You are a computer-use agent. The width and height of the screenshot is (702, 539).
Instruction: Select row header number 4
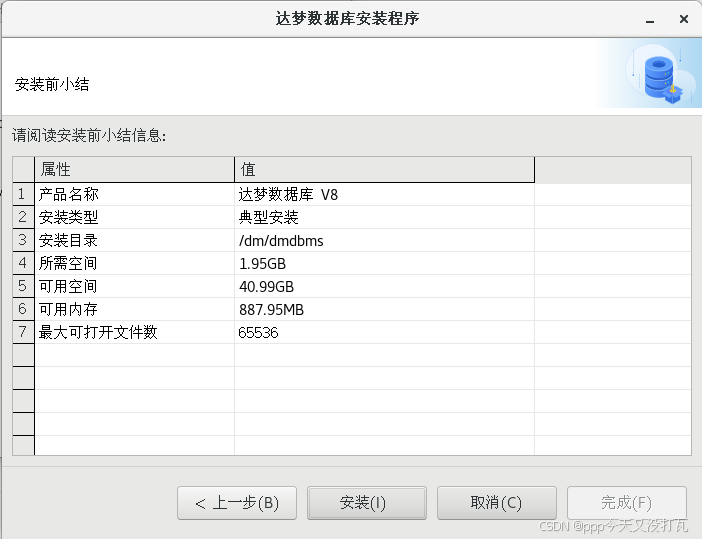click(x=23, y=263)
